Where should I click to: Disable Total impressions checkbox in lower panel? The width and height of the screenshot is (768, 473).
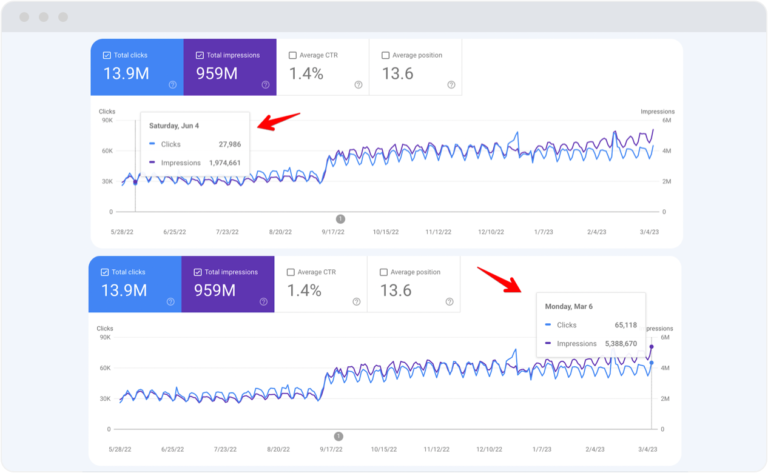coord(199,272)
